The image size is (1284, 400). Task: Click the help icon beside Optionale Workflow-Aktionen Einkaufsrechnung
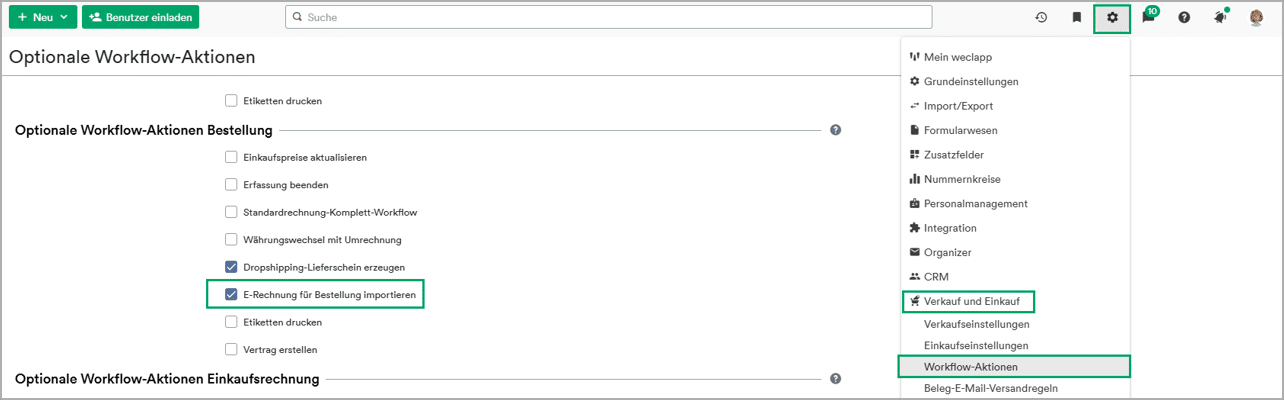click(835, 379)
